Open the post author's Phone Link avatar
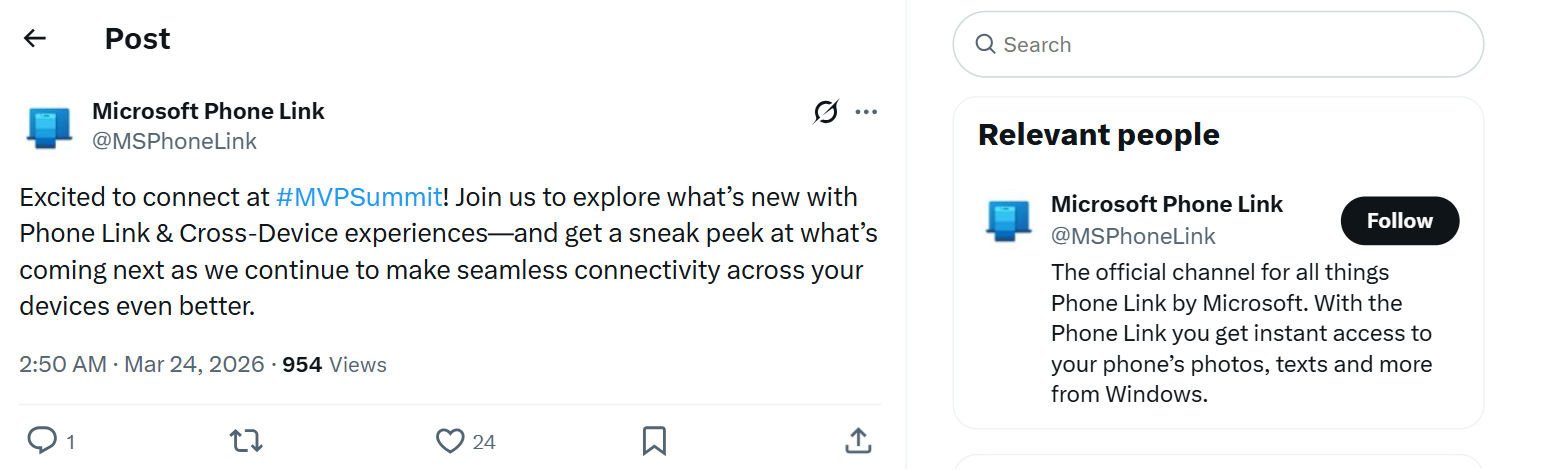The image size is (1552, 470). coord(48,127)
